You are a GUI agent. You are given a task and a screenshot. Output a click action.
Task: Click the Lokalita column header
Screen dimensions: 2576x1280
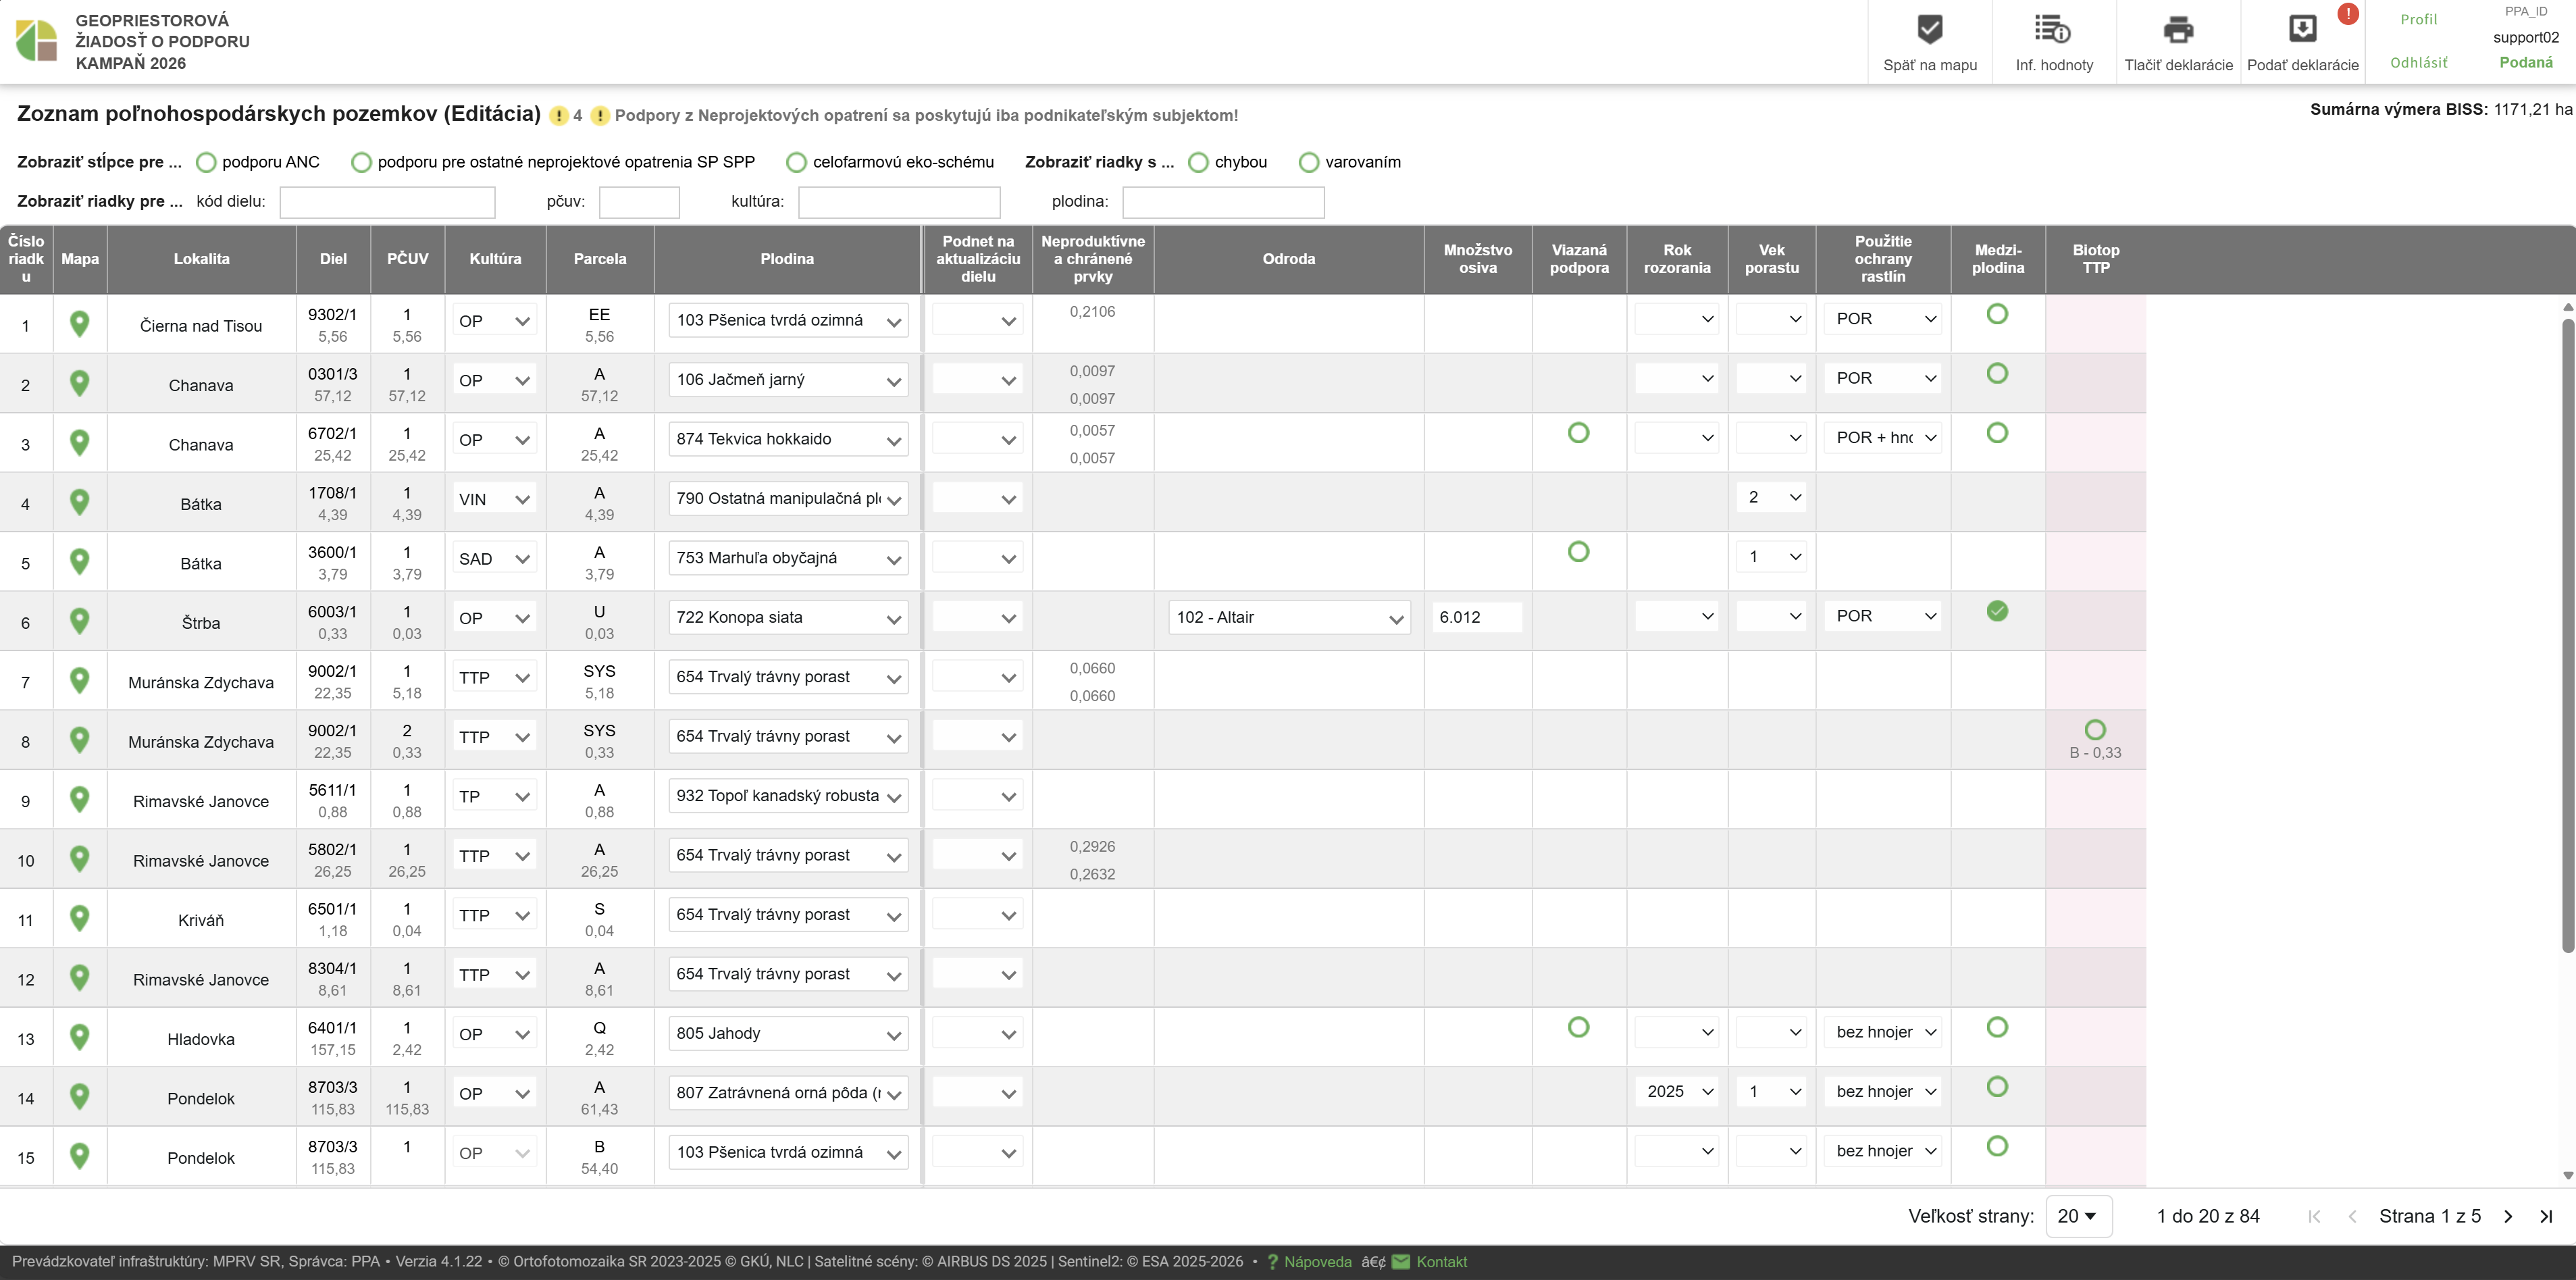tap(201, 259)
